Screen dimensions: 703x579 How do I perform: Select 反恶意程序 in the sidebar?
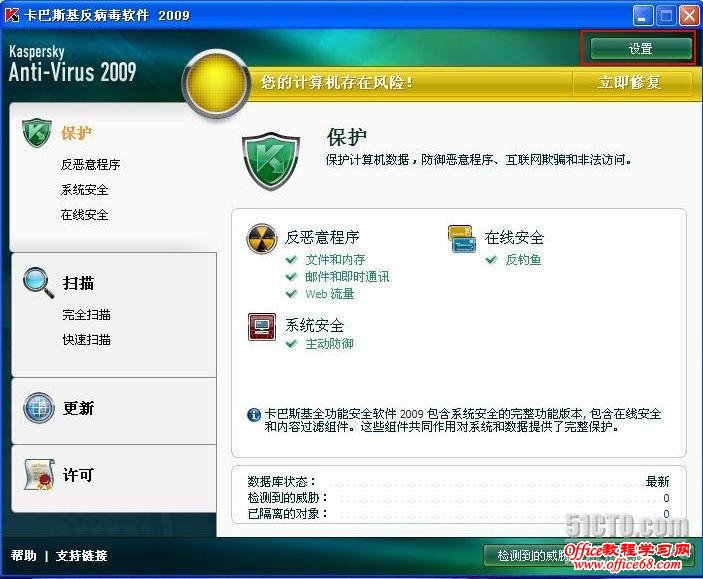pos(91,165)
